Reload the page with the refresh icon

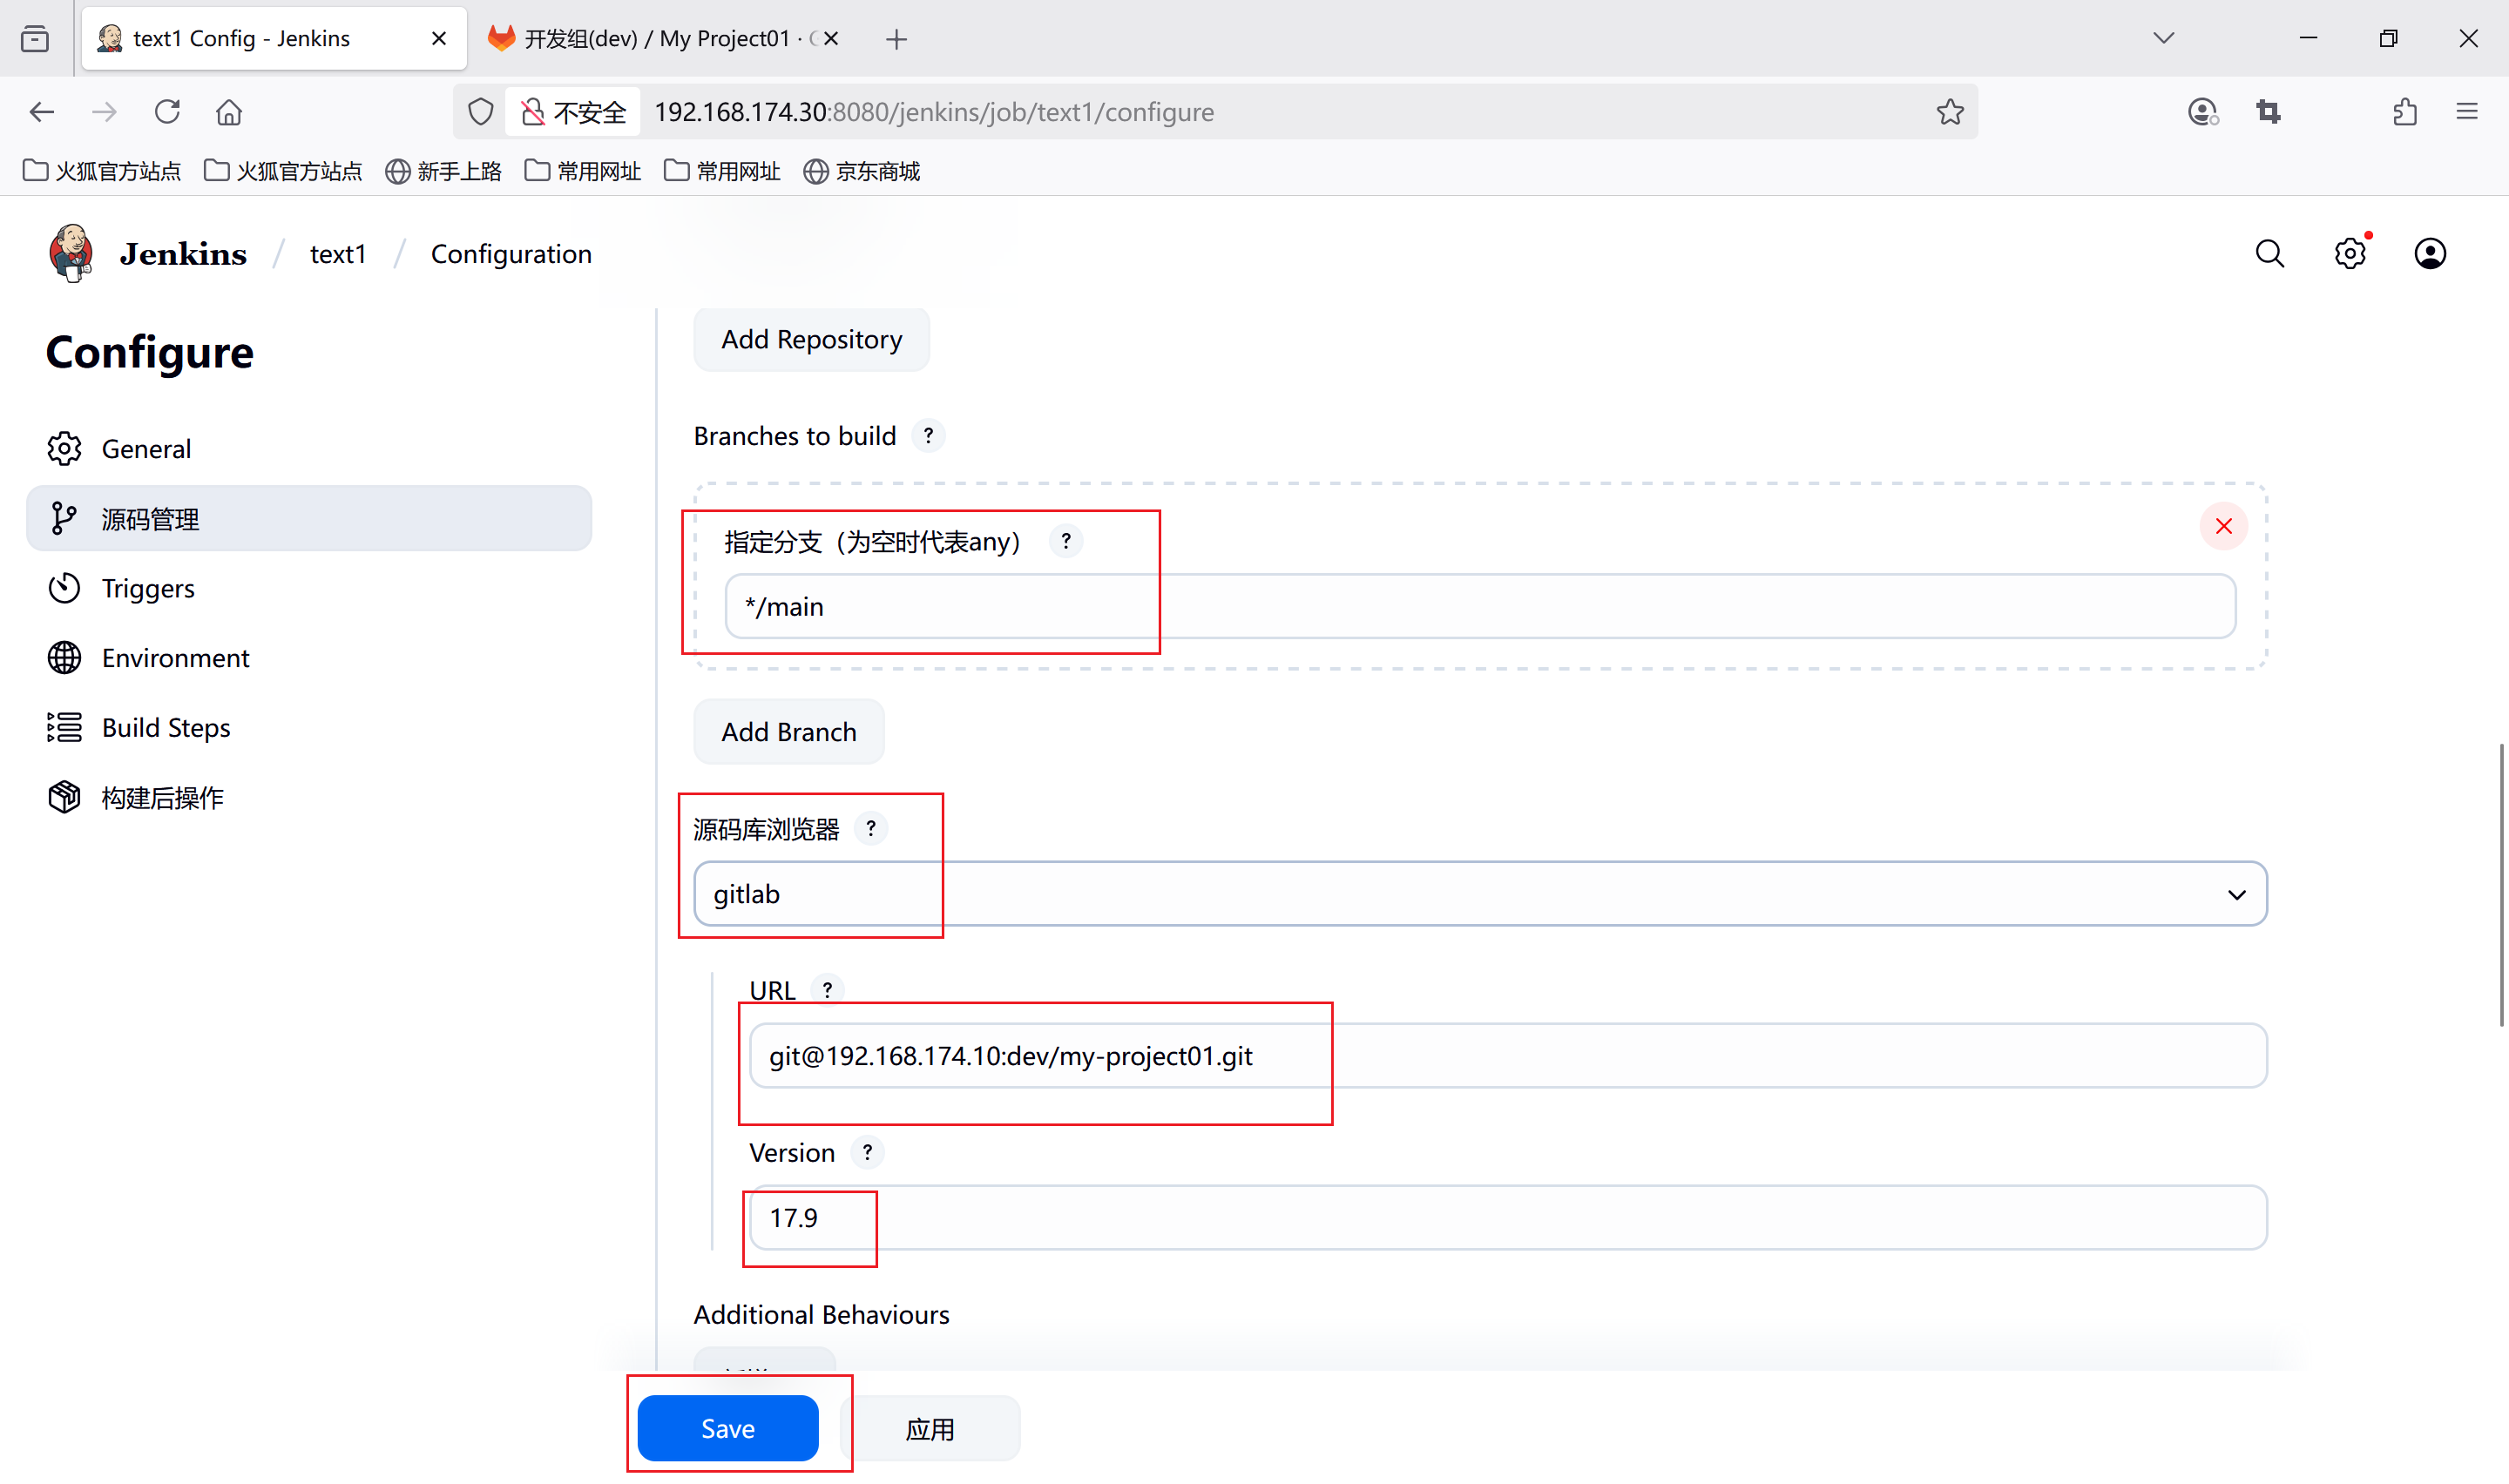tap(167, 112)
